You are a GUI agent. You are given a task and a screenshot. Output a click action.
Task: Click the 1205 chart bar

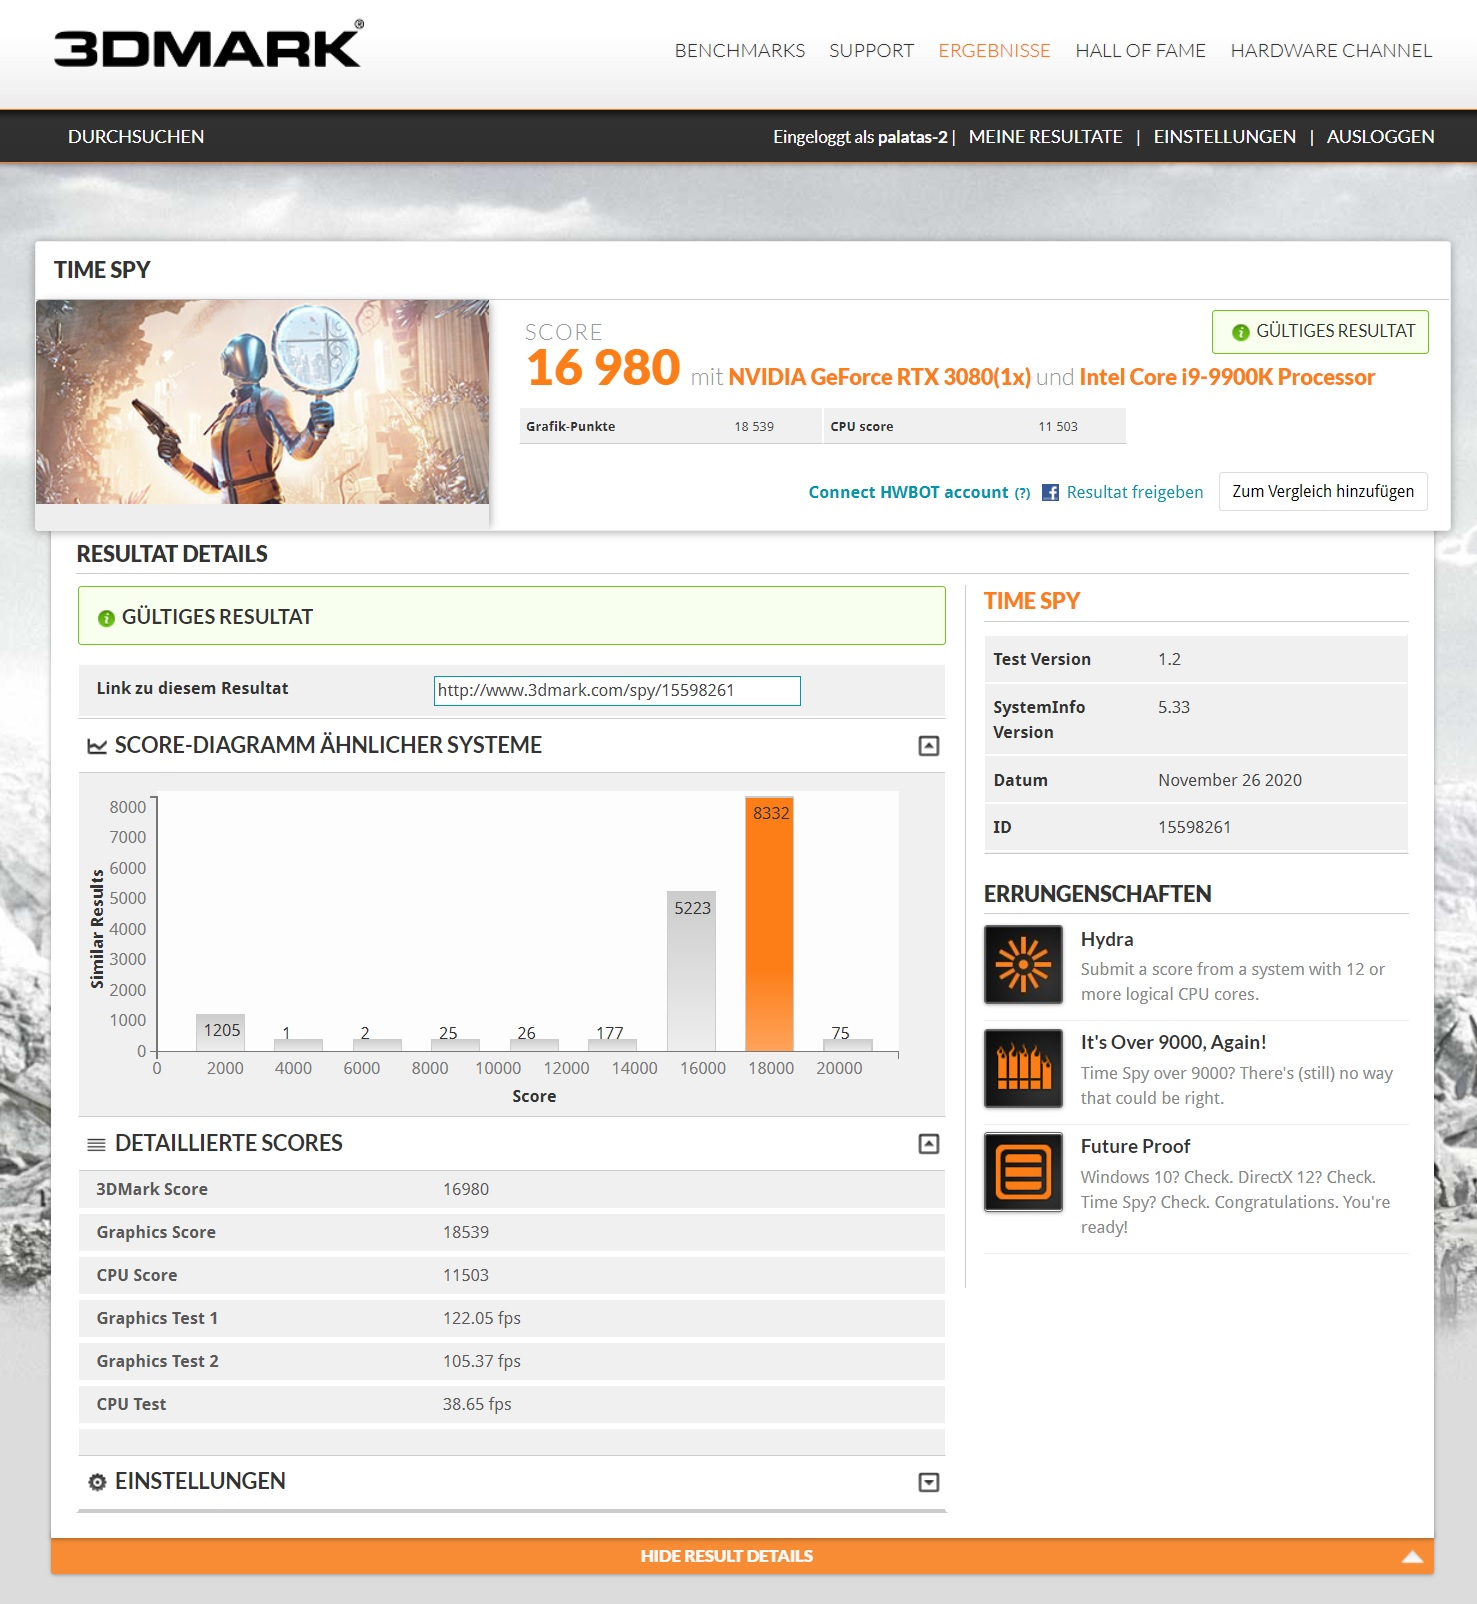coord(220,1032)
